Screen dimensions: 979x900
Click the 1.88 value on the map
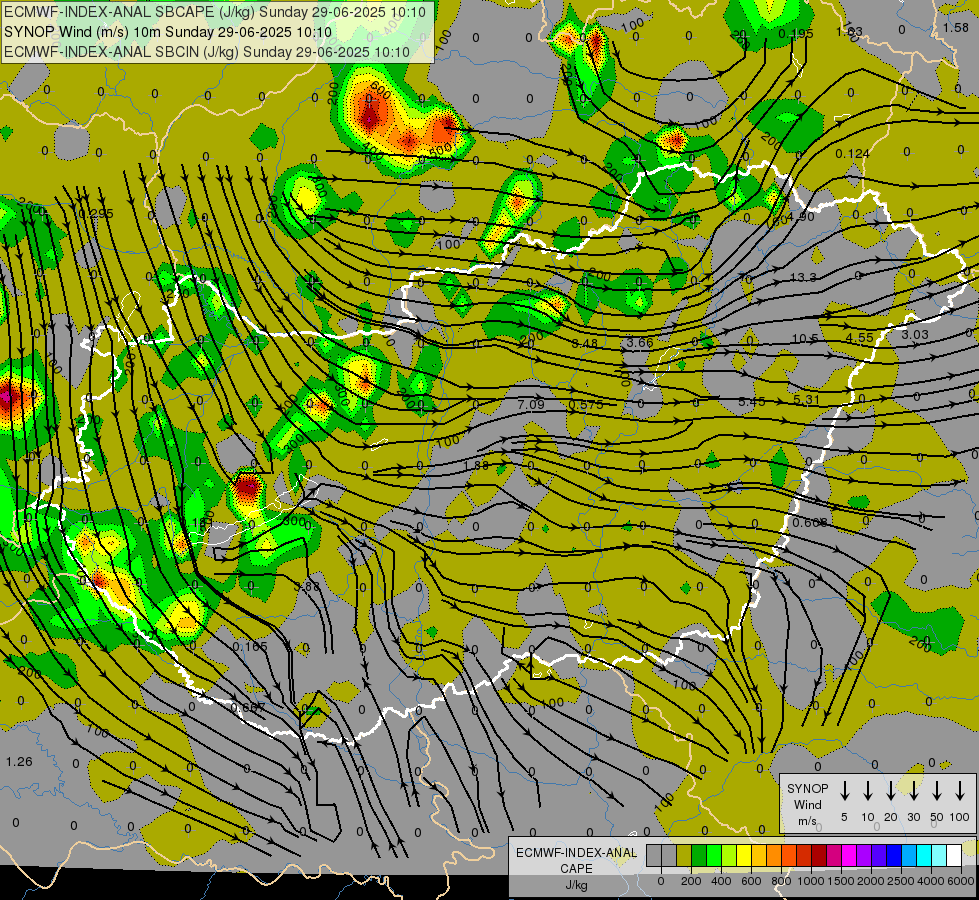coord(476,466)
